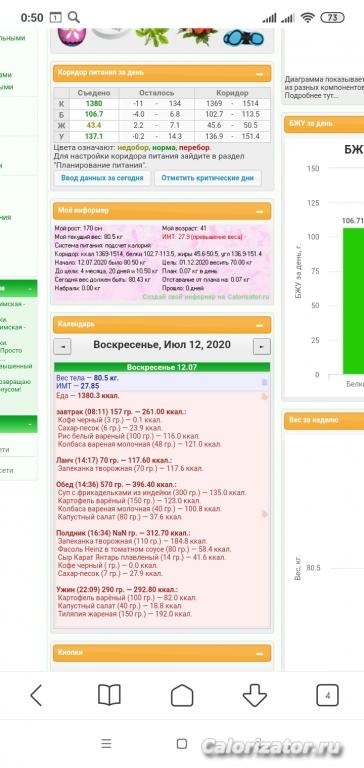Click the Ввод данных за сегодня button

coord(102,178)
